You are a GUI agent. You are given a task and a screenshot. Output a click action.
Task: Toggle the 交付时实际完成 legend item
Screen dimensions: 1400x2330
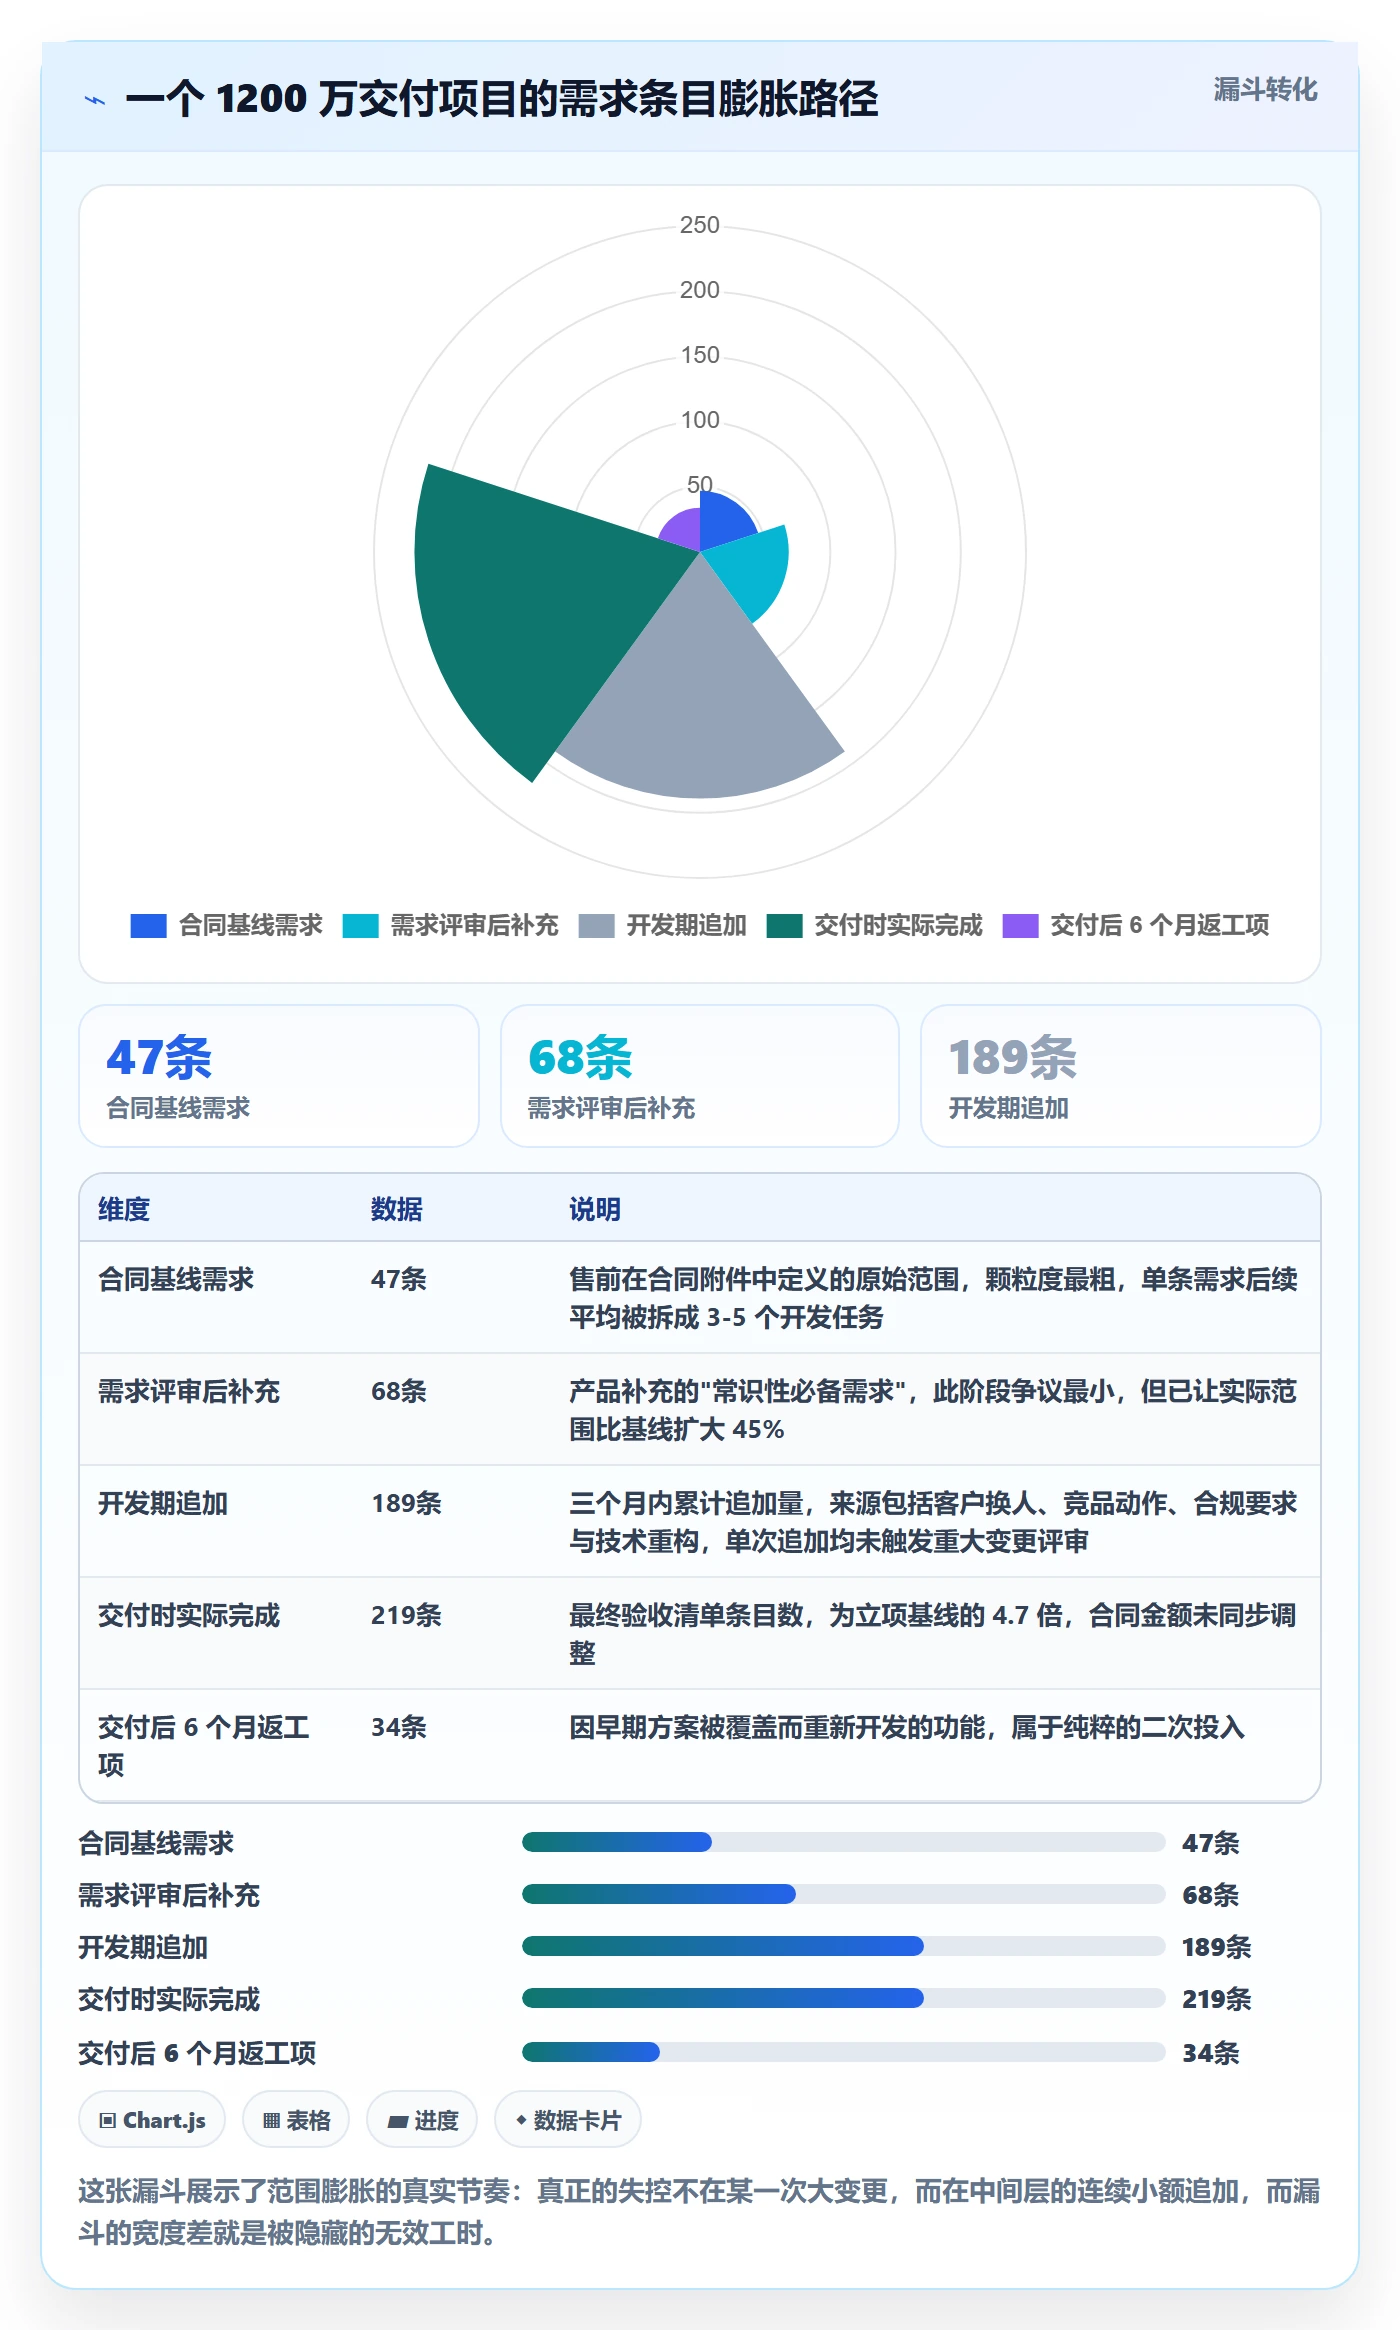click(875, 925)
